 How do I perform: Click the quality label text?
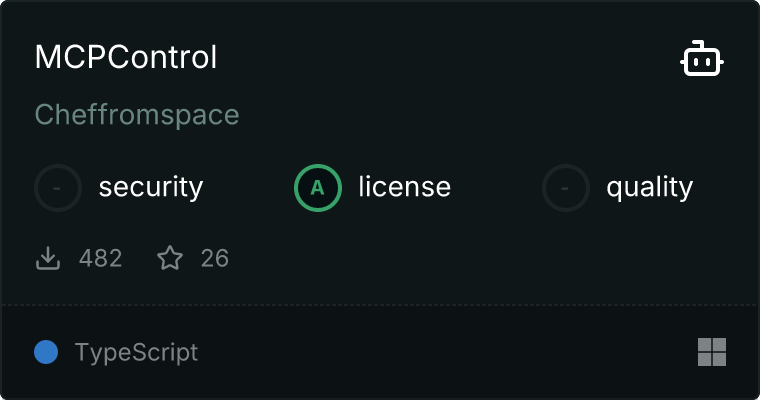pyautogui.click(x=649, y=187)
